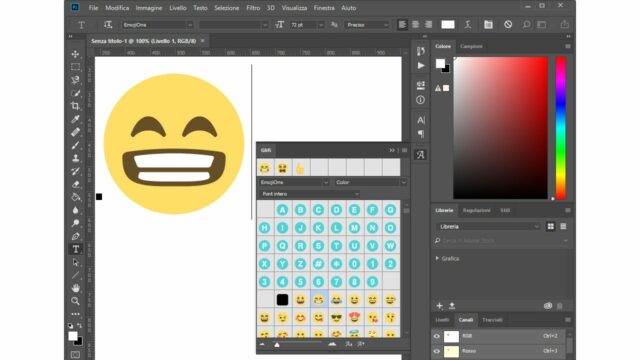Select the Clone Stamp tool

tap(75, 158)
